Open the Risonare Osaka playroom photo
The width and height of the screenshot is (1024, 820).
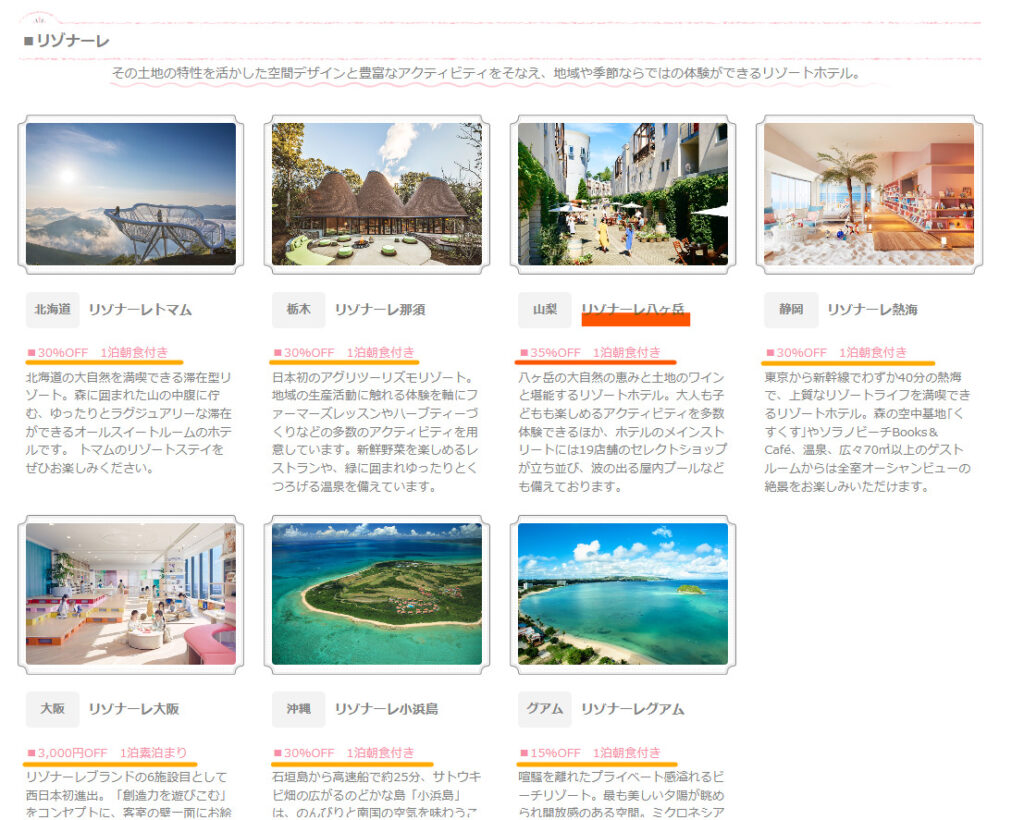pos(131,594)
